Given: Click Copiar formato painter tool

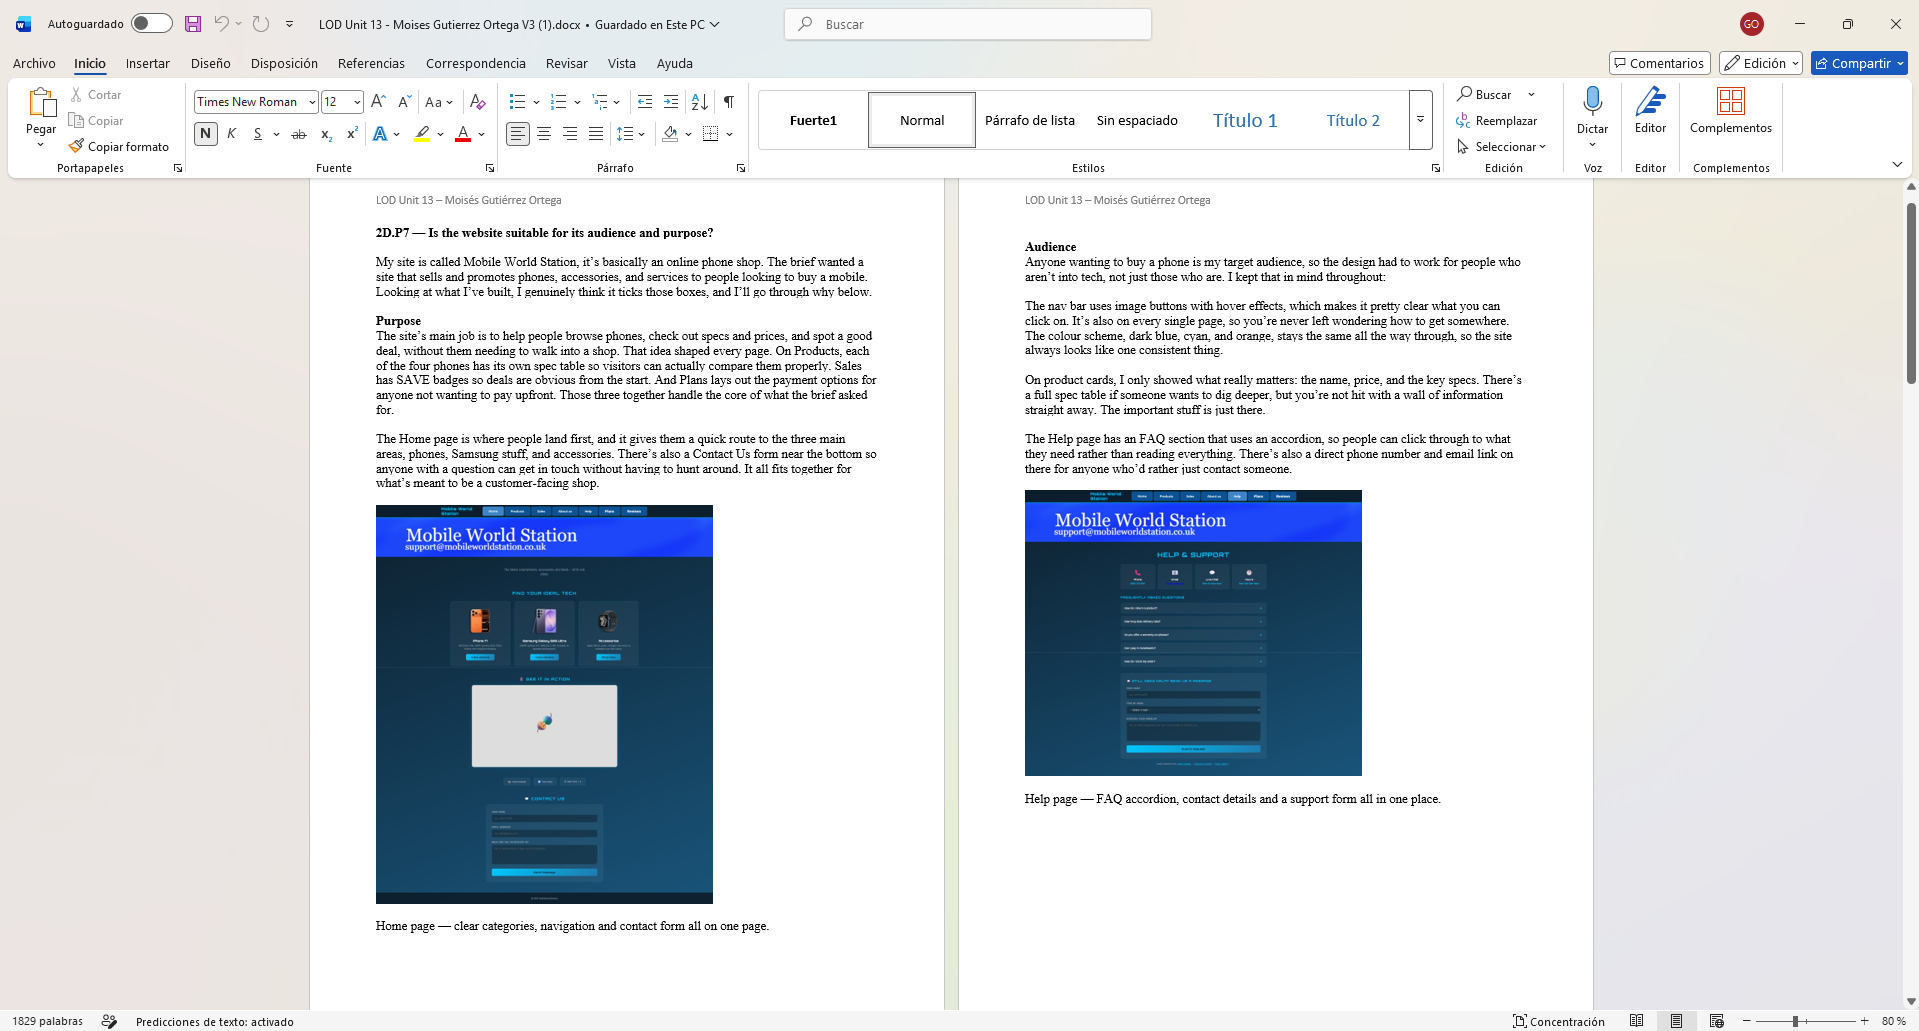Looking at the screenshot, I should pos(119,147).
